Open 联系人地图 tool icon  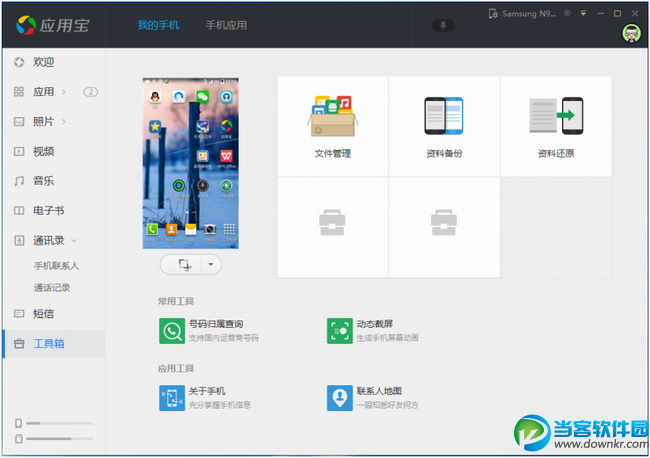[x=340, y=398]
